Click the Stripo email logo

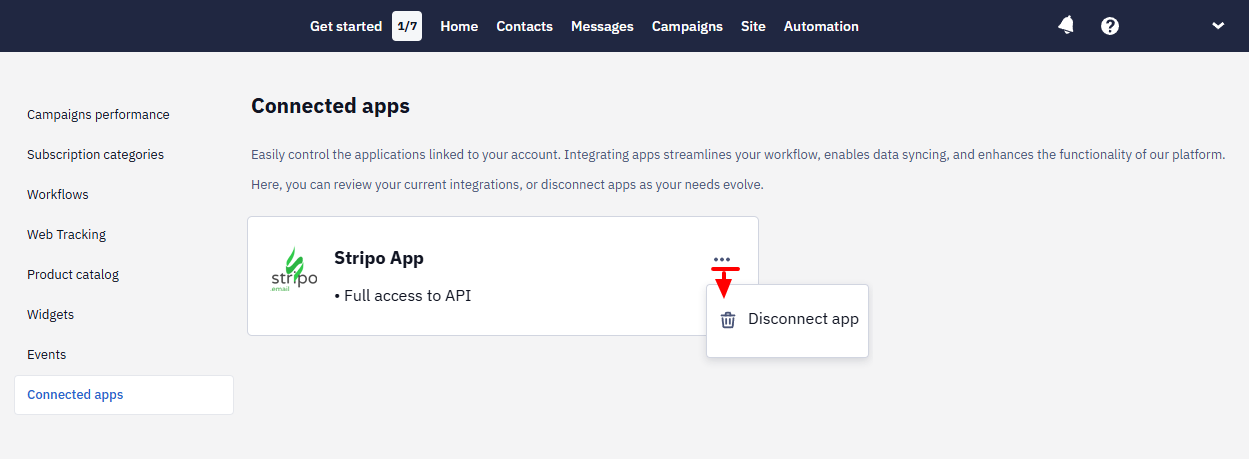point(294,272)
